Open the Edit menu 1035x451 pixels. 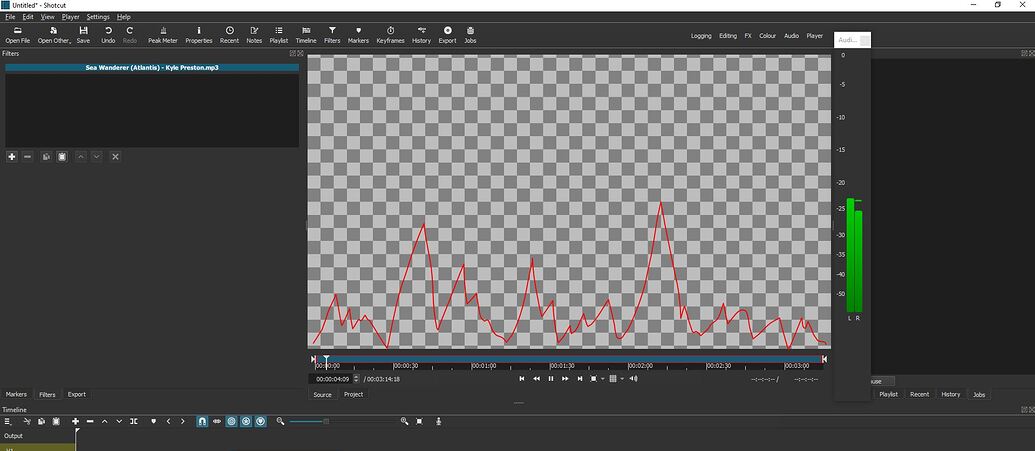click(x=28, y=17)
